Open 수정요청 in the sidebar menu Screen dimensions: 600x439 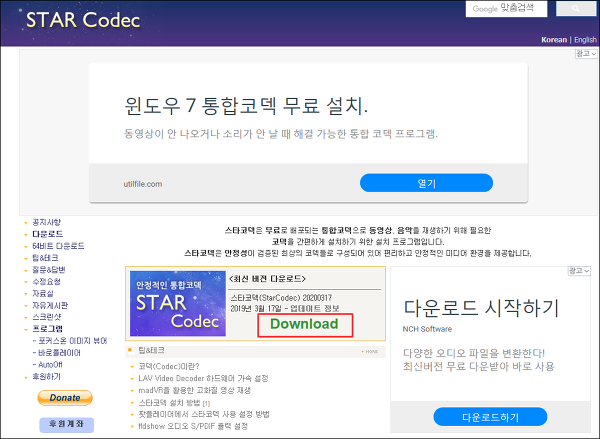pos(46,282)
